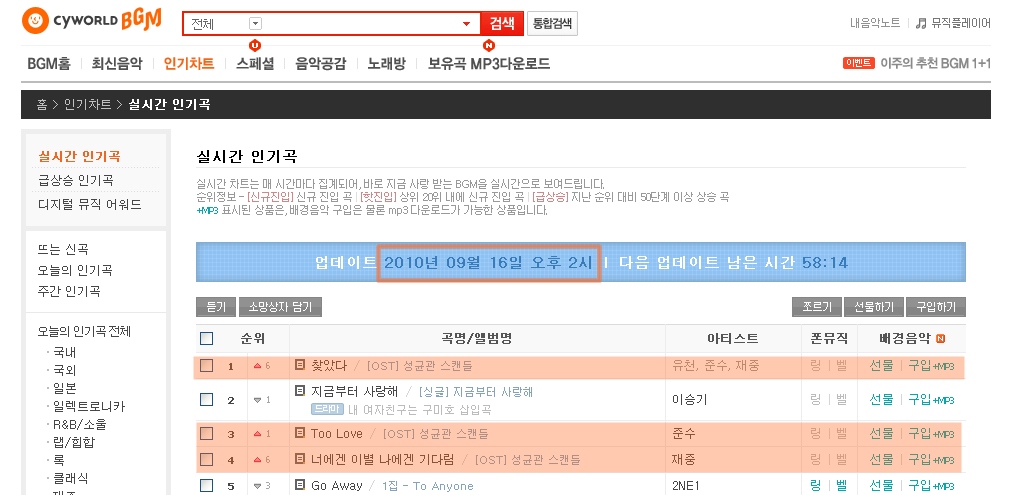Click the 구입하기 button

(x=935, y=307)
